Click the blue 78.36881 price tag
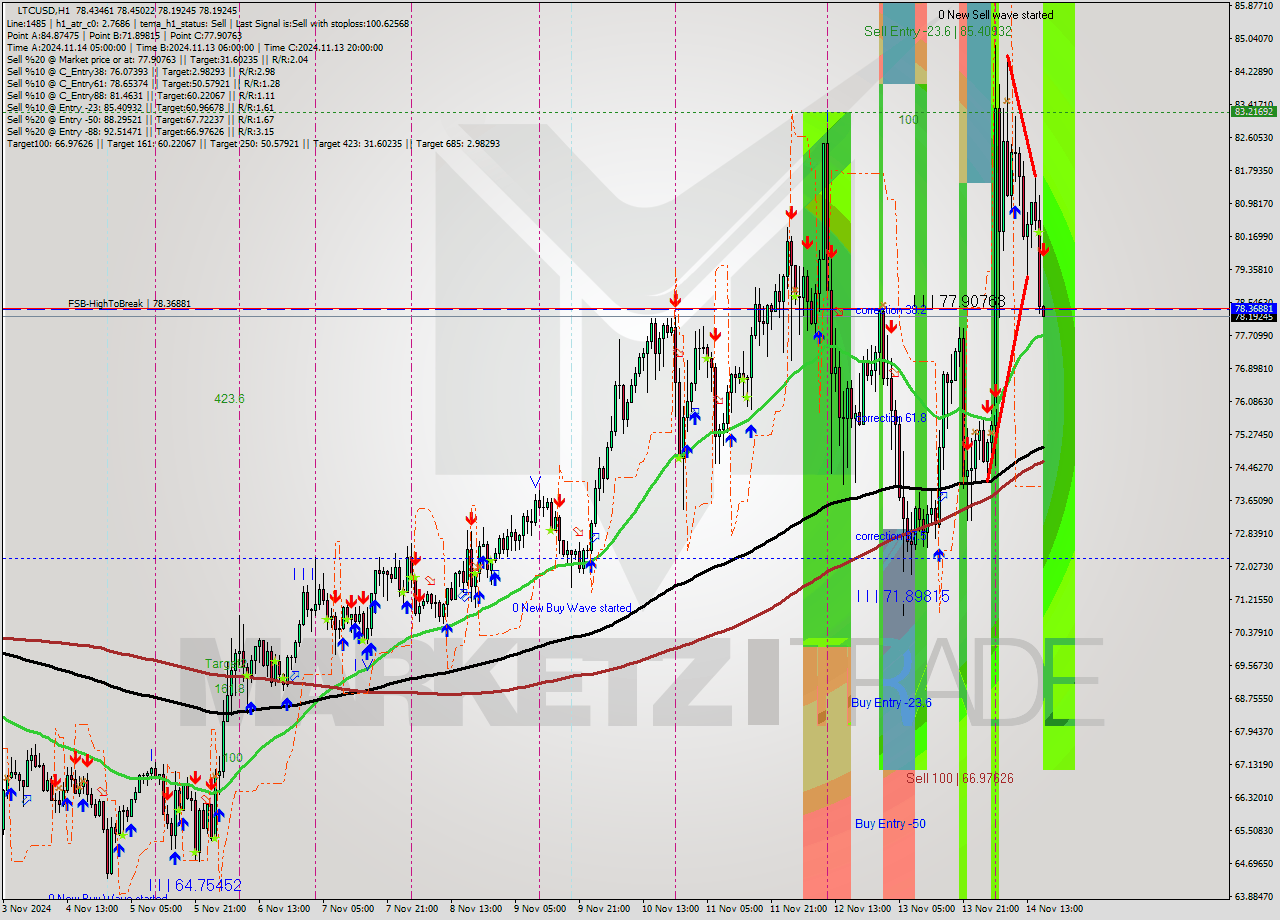Image resolution: width=1280 pixels, height=920 pixels. pyautogui.click(x=1254, y=309)
